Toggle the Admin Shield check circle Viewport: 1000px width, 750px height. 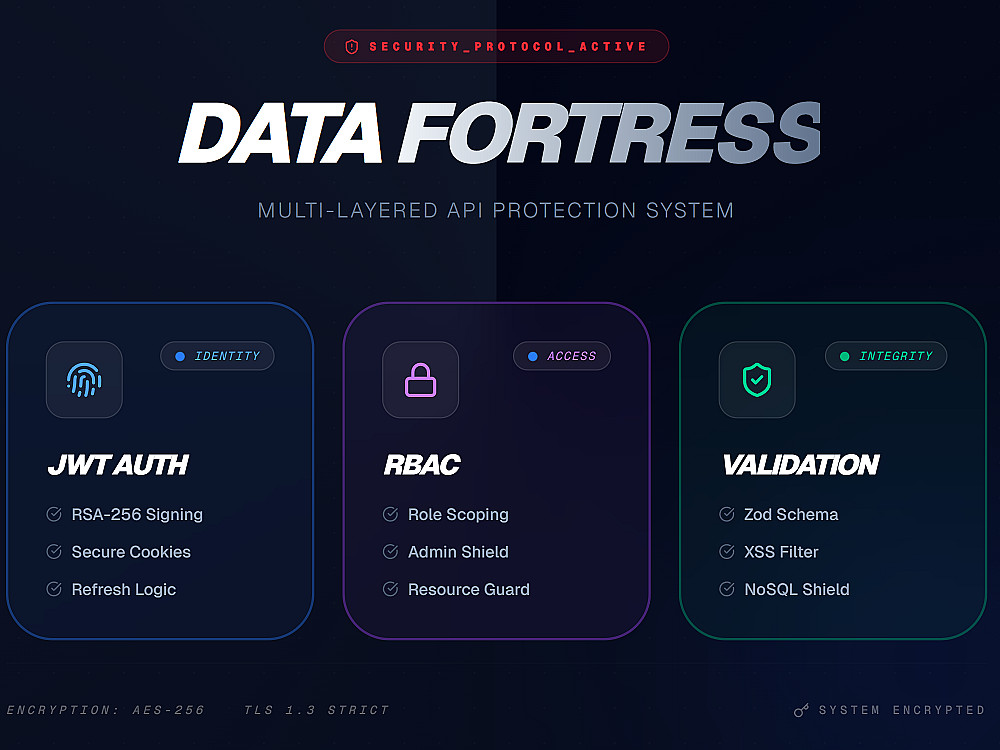(x=390, y=552)
